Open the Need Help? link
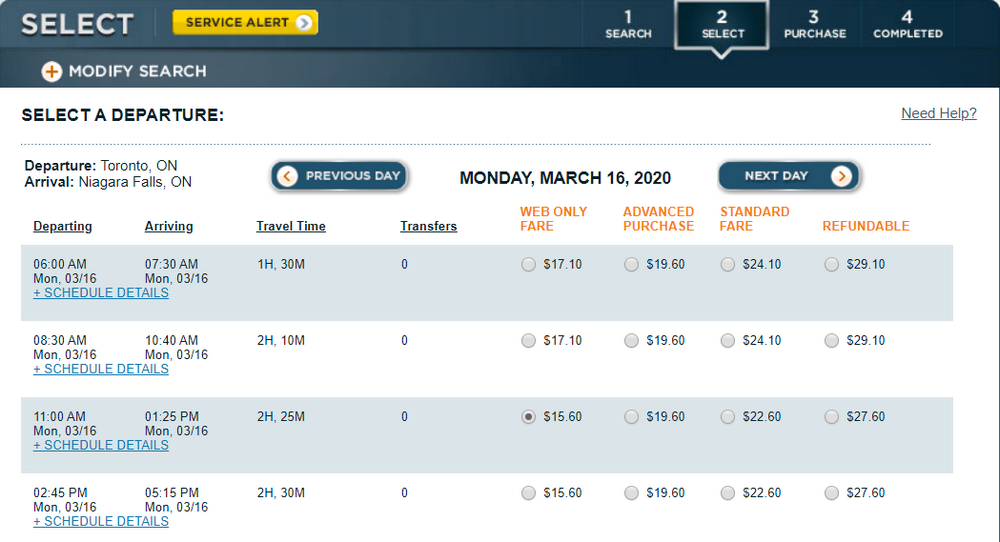This screenshot has width=1000, height=542. [938, 113]
